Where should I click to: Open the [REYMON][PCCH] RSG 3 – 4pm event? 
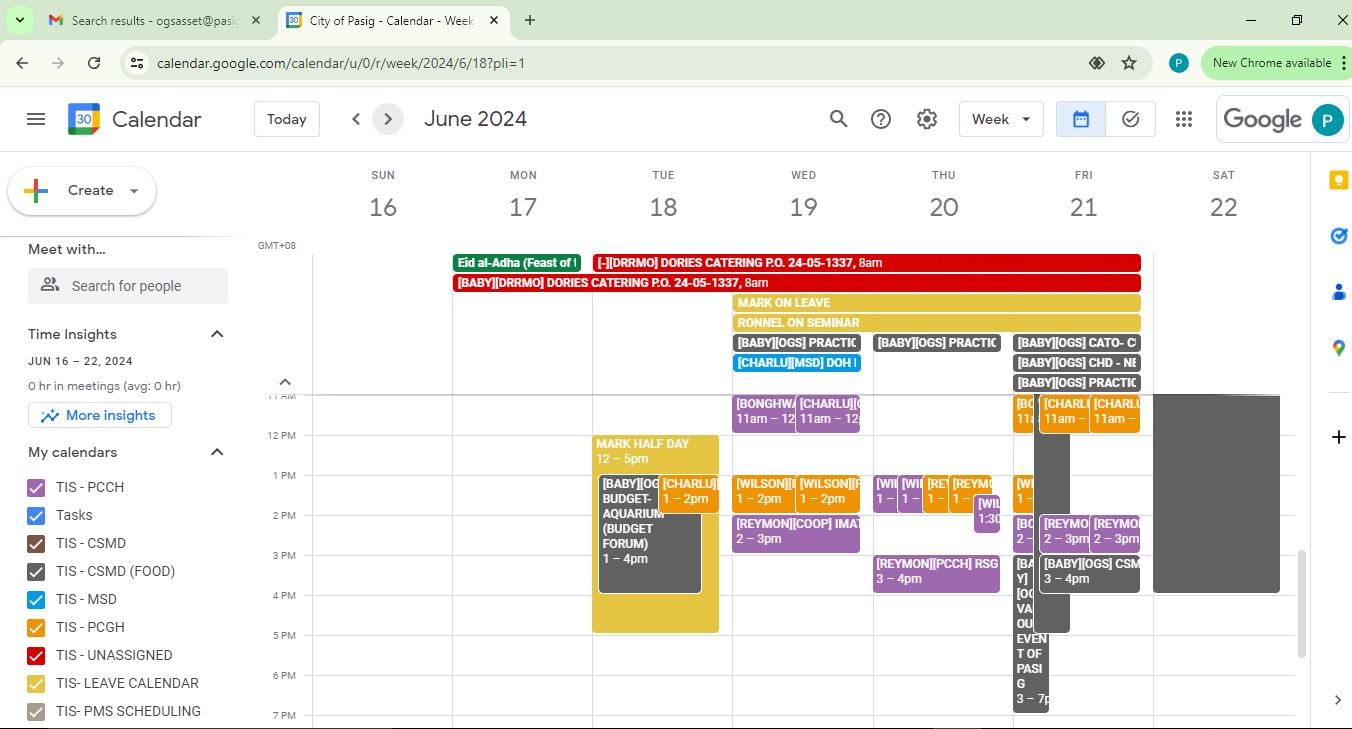click(x=937, y=574)
